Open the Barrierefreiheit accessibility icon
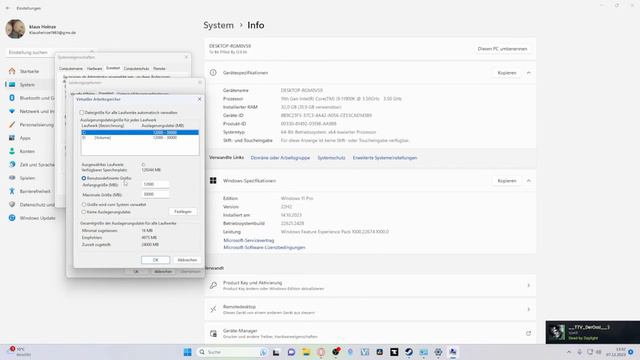640x360 pixels. pos(12,191)
